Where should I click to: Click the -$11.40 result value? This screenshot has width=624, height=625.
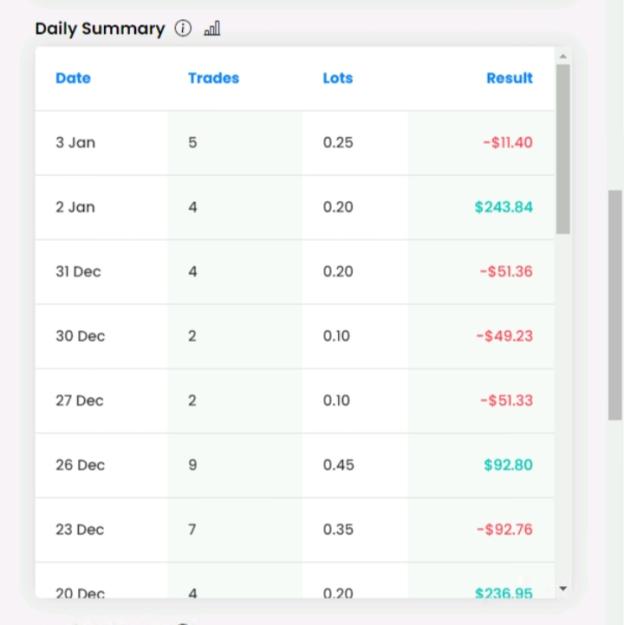508,143
